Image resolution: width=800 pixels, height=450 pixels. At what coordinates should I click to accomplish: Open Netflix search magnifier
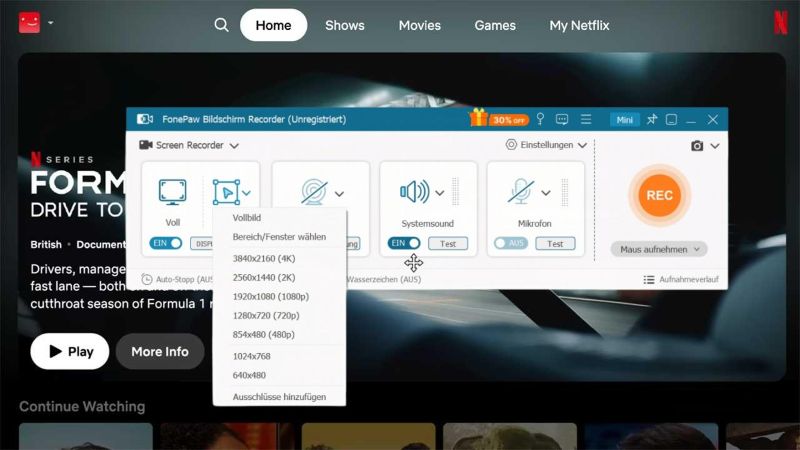[x=221, y=24]
